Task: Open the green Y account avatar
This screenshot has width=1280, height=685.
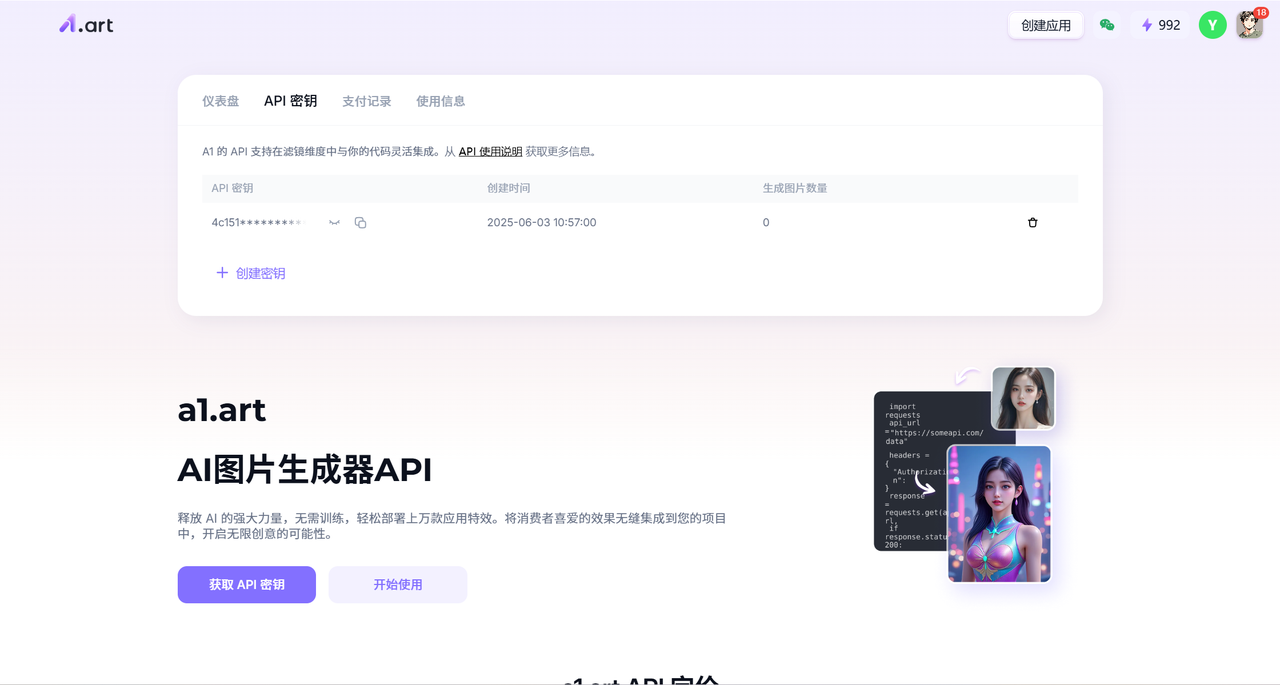Action: 1213,25
